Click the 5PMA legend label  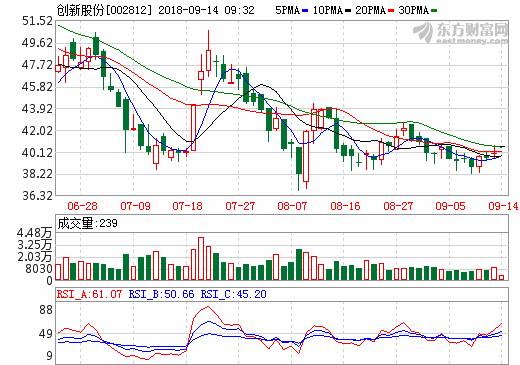[x=287, y=10]
